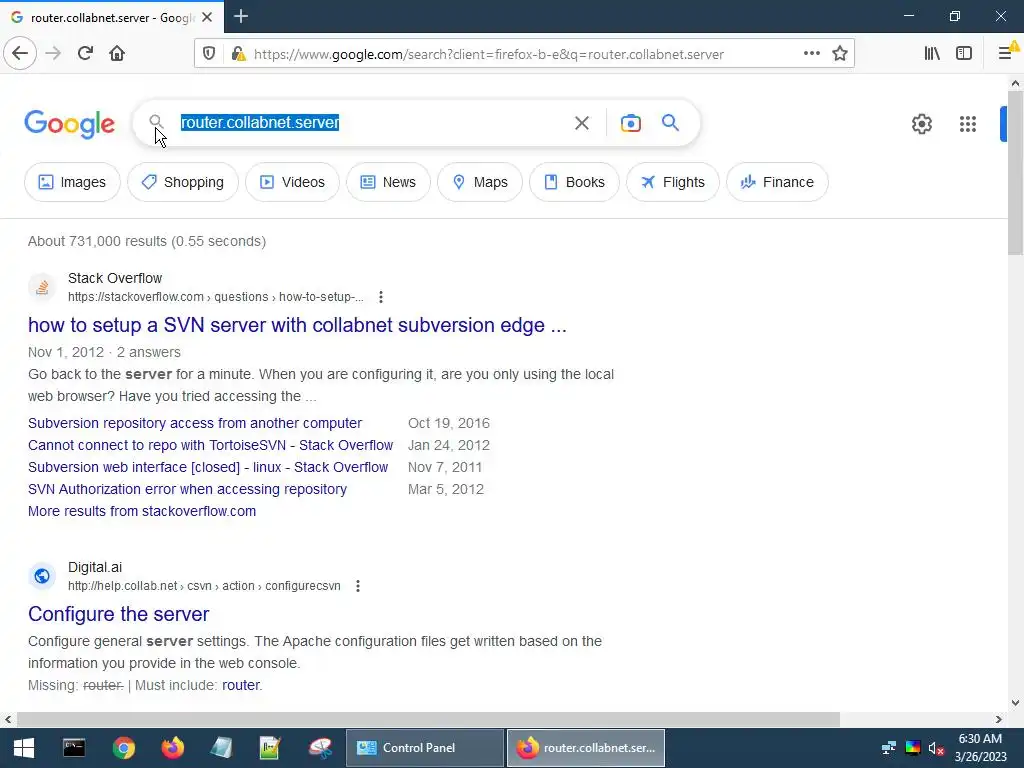Open tracking protection shield icon
1024x768 pixels.
tap(209, 54)
